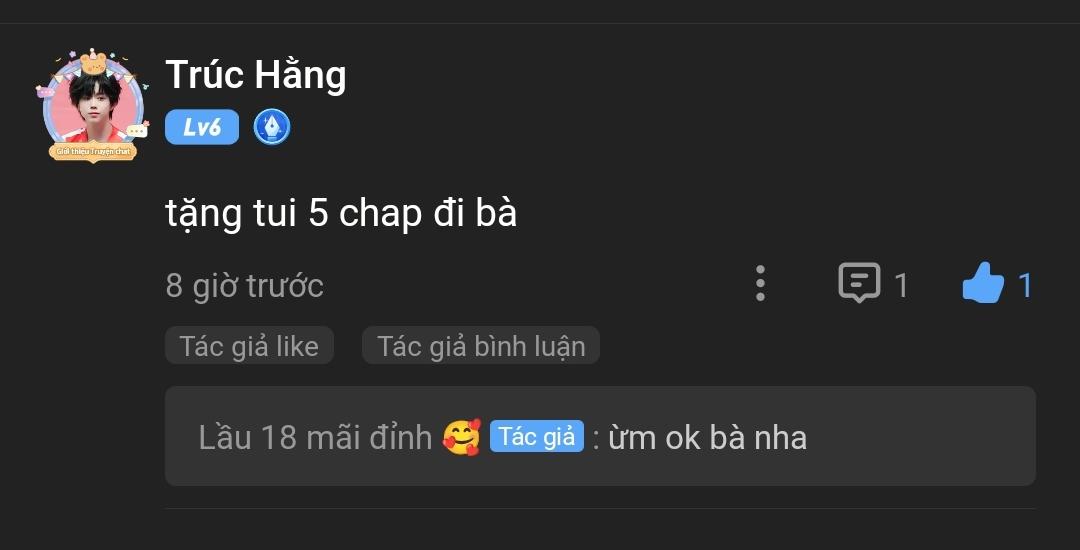The height and width of the screenshot is (550, 1080).
Task: Click the blue "Tác giả" badge in the reply
Action: [537, 436]
